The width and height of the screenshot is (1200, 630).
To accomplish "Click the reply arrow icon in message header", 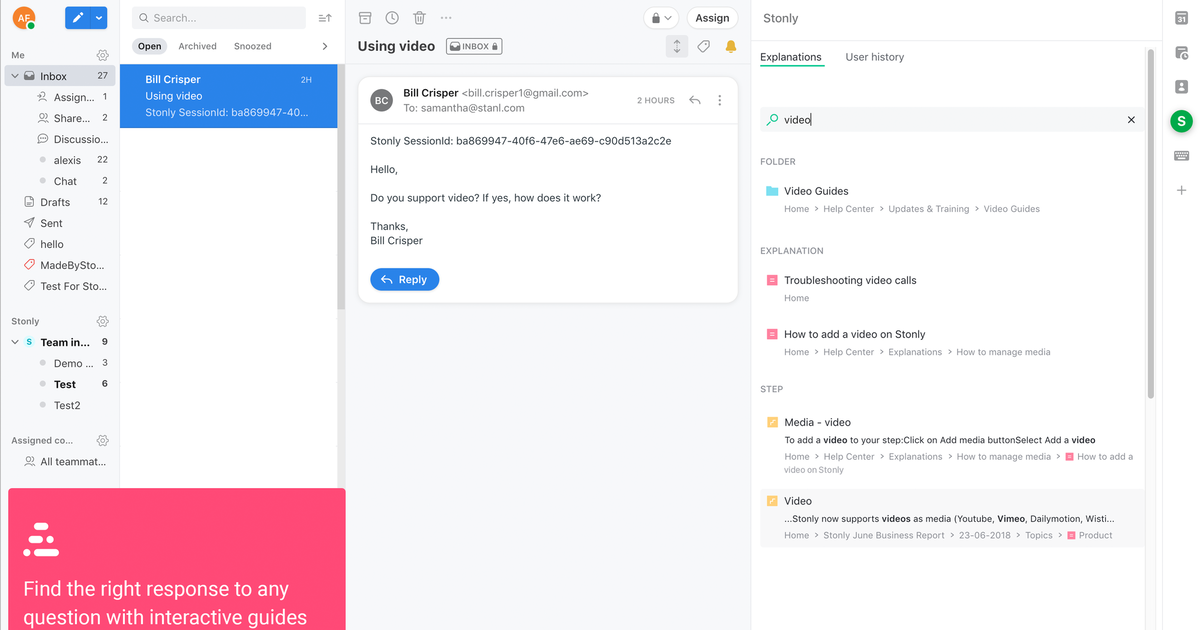I will pyautogui.click(x=694, y=100).
